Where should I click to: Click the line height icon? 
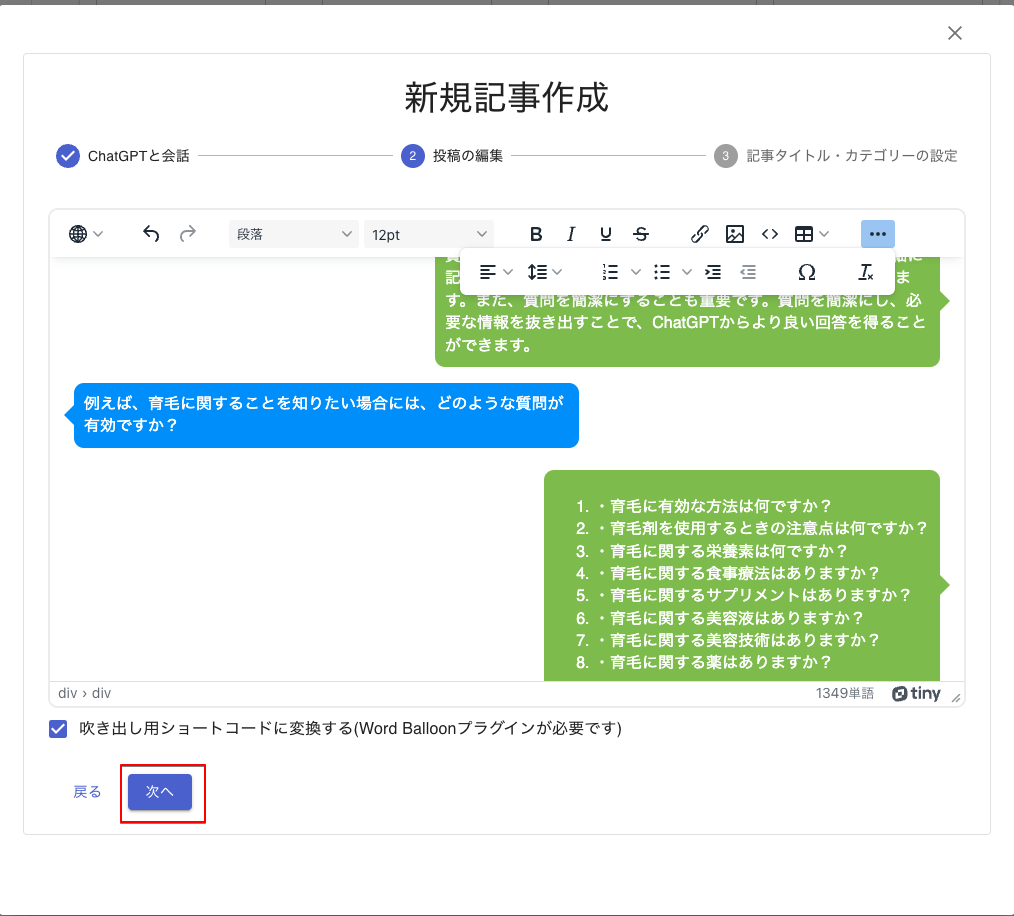[537, 272]
